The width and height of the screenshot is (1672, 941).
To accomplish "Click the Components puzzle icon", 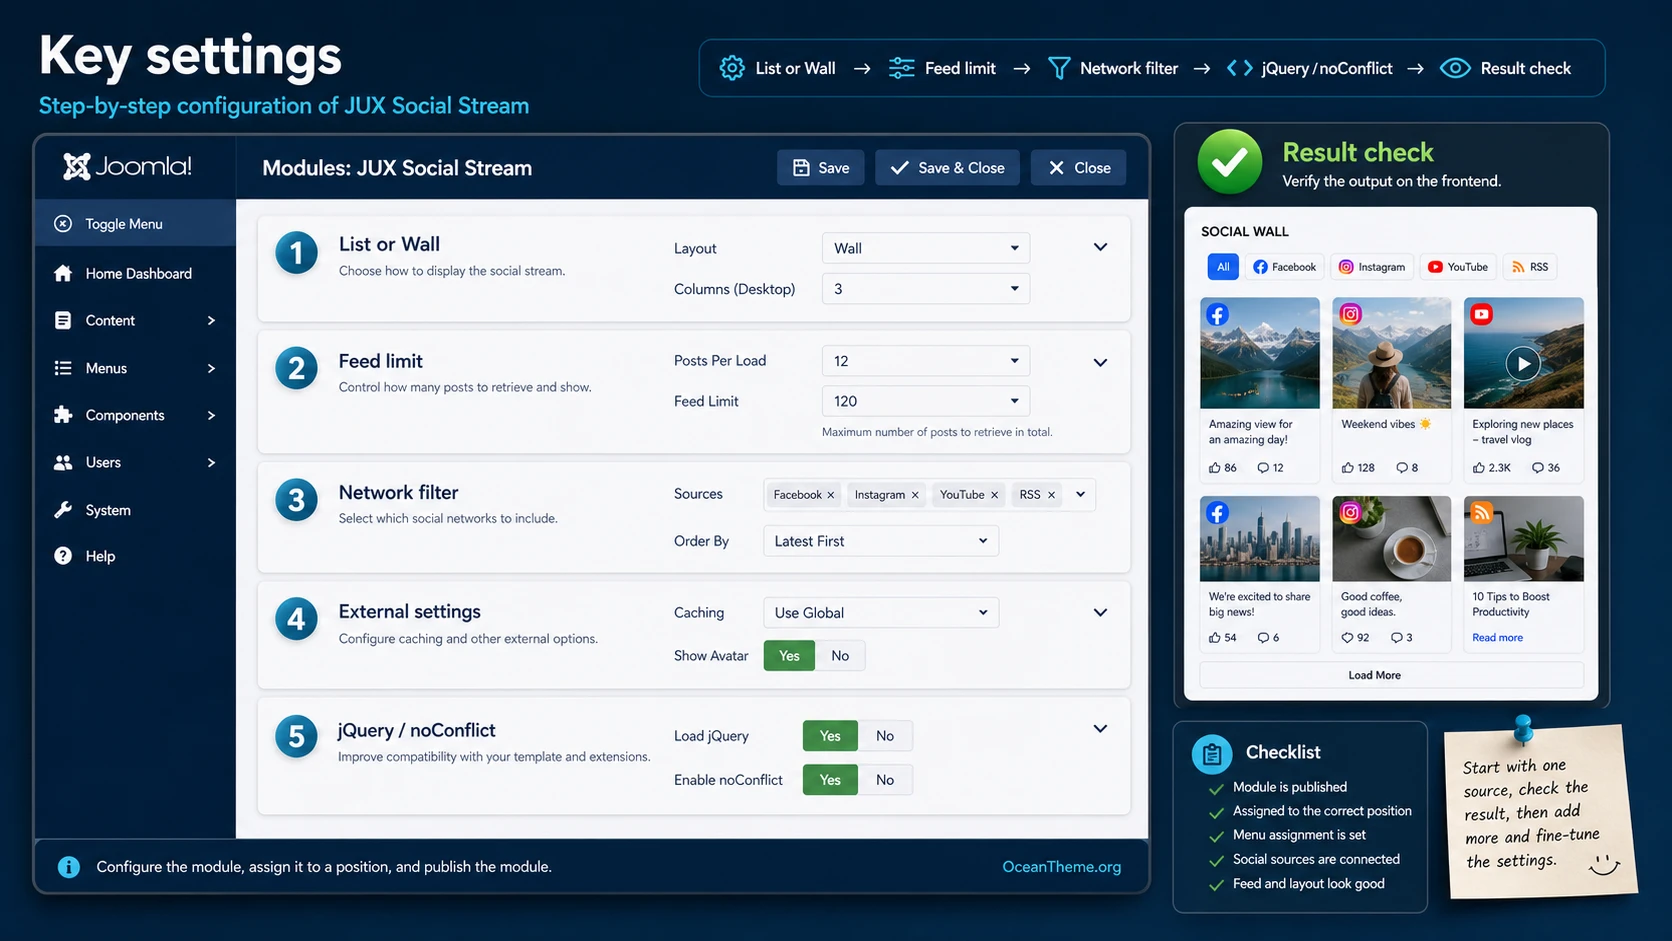I will pos(63,415).
